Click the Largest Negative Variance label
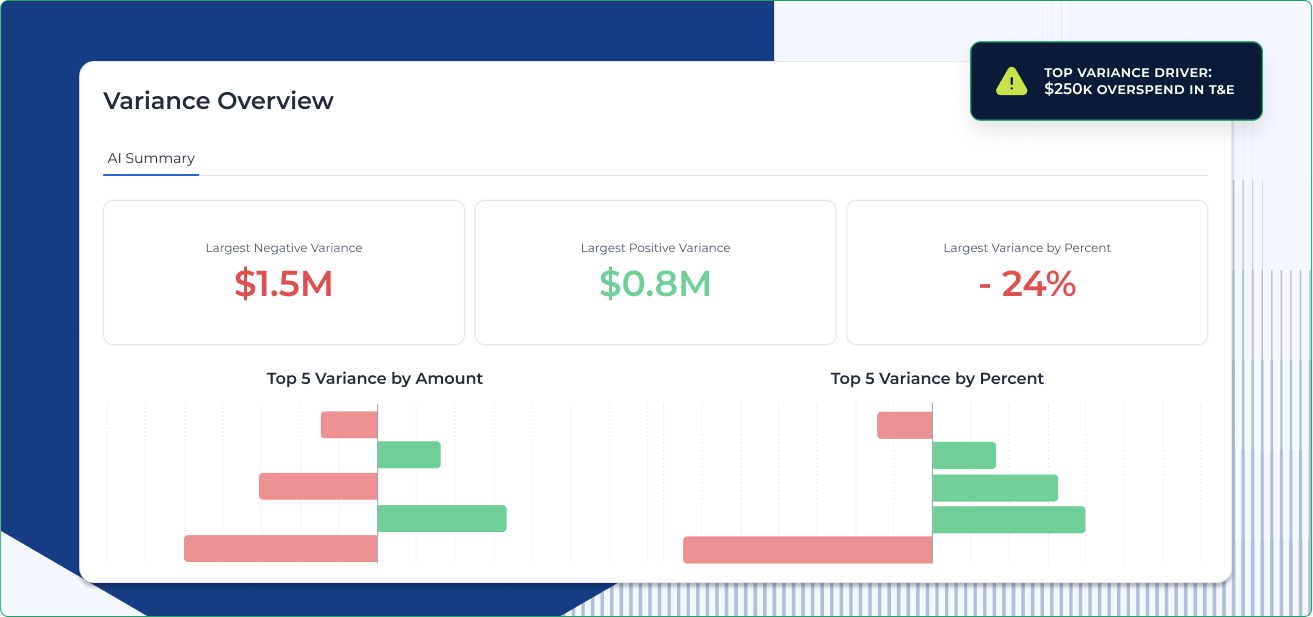Viewport: 1313px width, 617px height. point(284,247)
